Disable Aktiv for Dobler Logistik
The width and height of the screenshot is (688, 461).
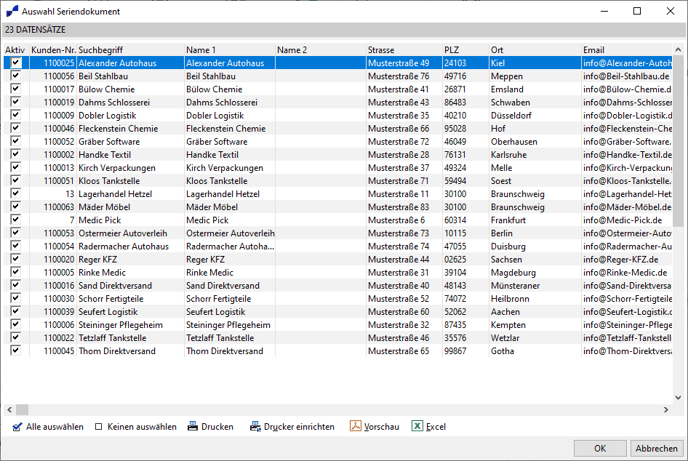click(x=15, y=115)
